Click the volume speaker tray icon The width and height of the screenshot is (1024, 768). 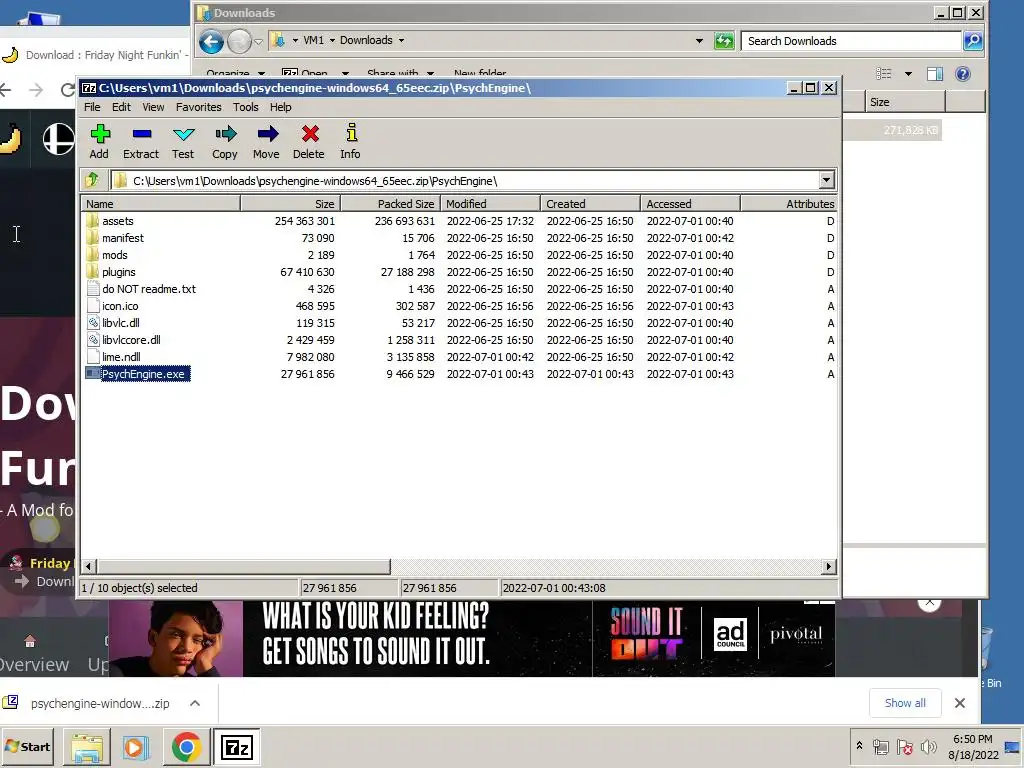[928, 746]
